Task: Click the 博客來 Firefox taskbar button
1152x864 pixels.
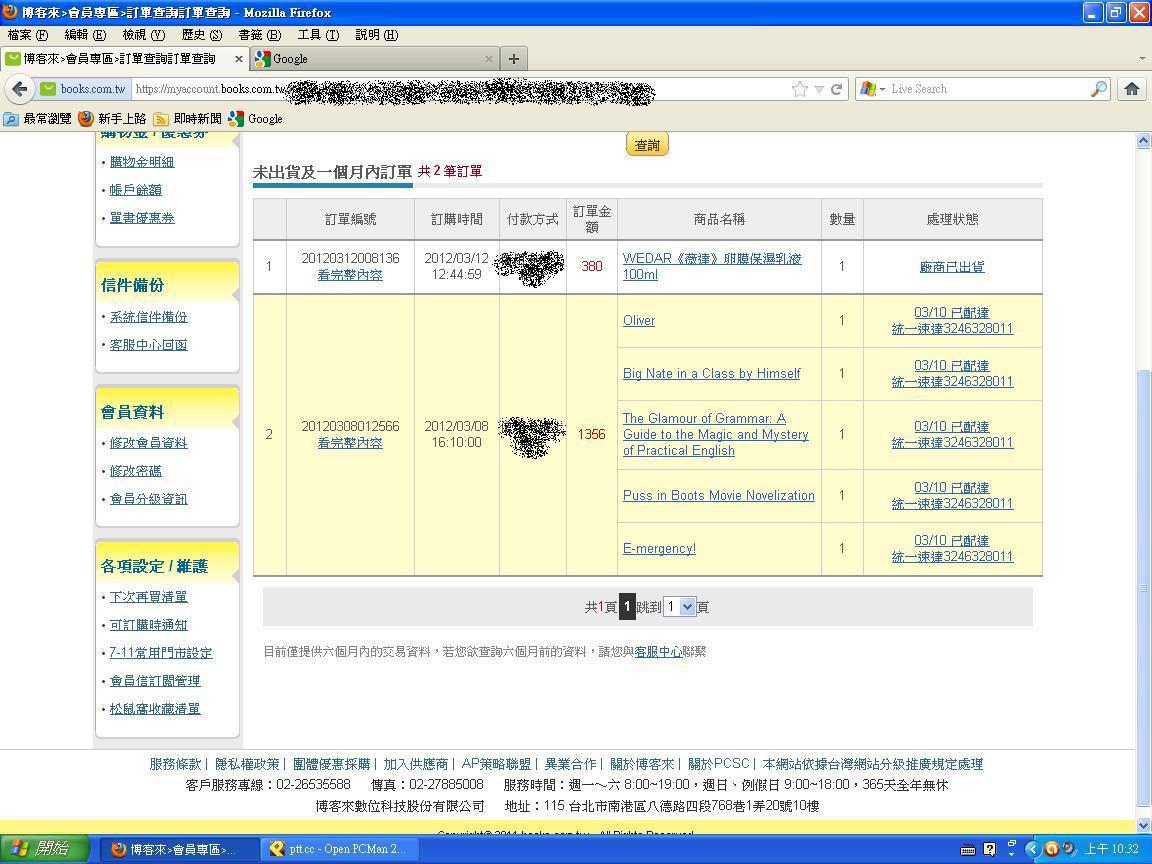Action: 178,849
